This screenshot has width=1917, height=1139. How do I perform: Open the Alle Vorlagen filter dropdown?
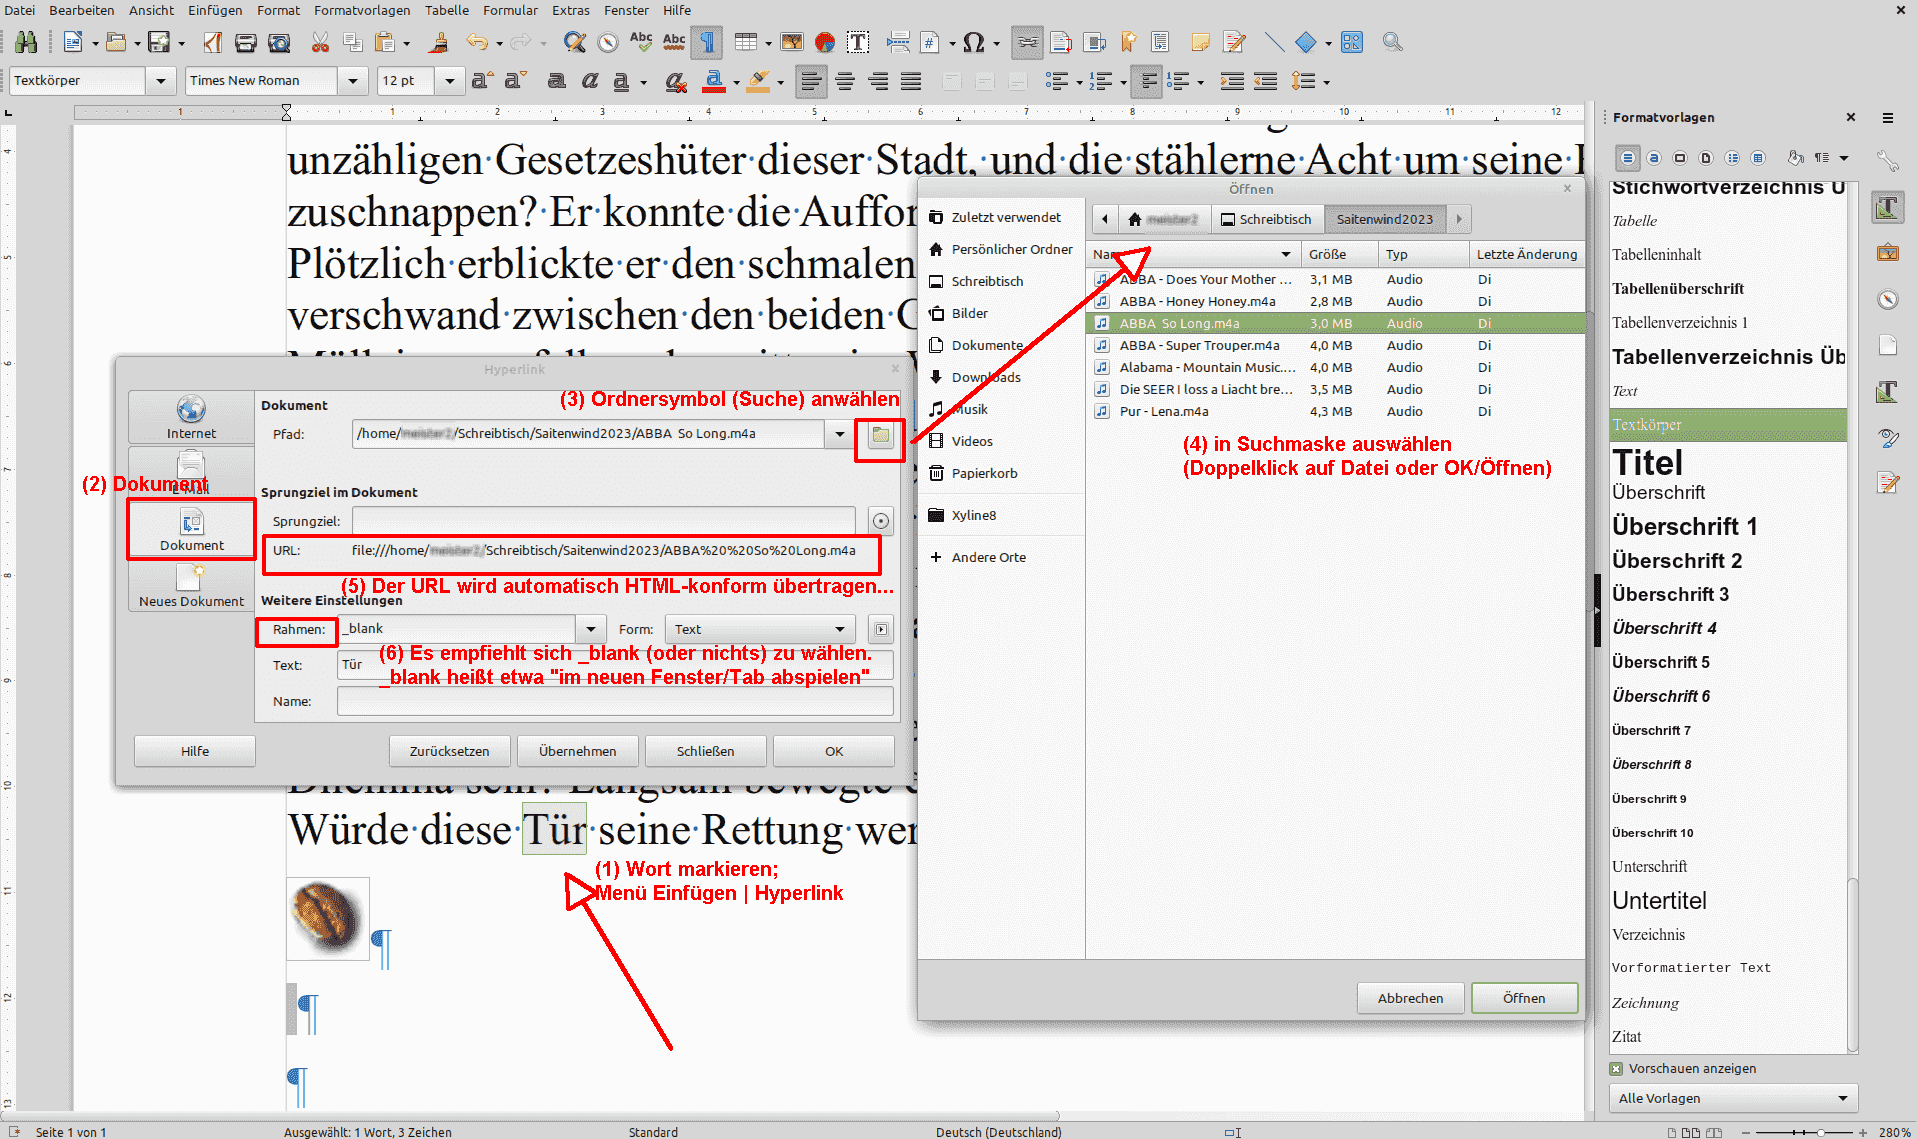[x=1733, y=1098]
